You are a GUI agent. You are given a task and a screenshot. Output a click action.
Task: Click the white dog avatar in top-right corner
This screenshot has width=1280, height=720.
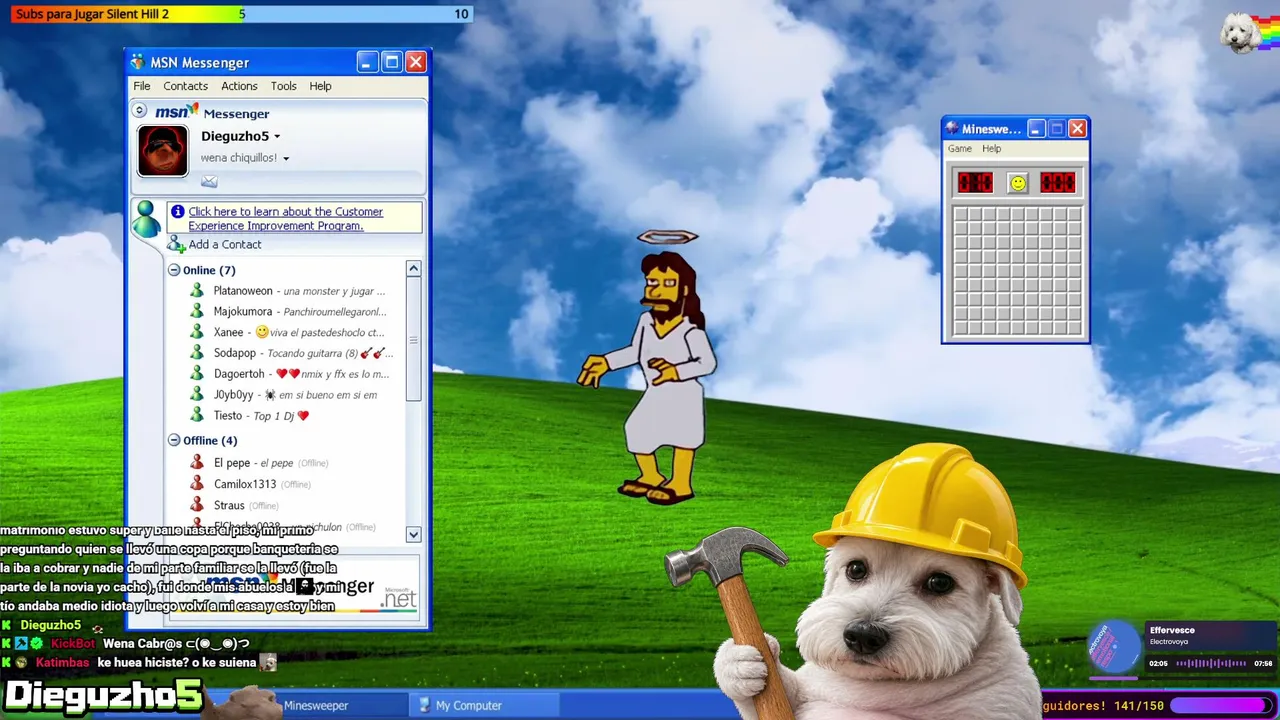[1242, 33]
